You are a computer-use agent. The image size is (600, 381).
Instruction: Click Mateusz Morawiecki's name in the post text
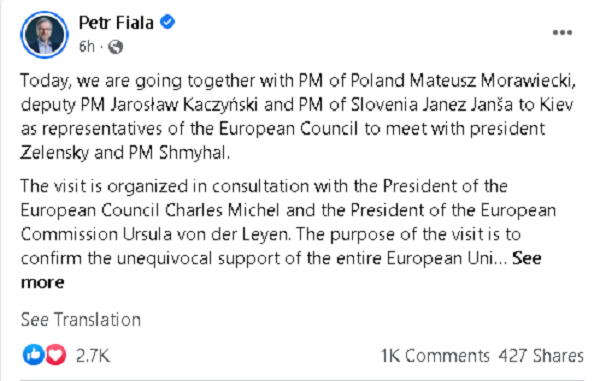pos(492,81)
